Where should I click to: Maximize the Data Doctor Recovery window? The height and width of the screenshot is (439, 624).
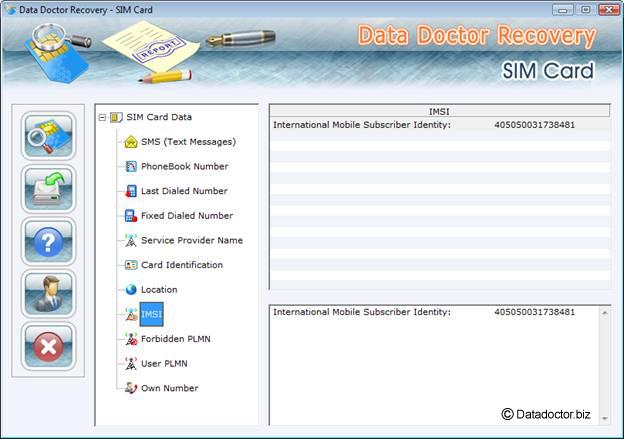click(586, 10)
